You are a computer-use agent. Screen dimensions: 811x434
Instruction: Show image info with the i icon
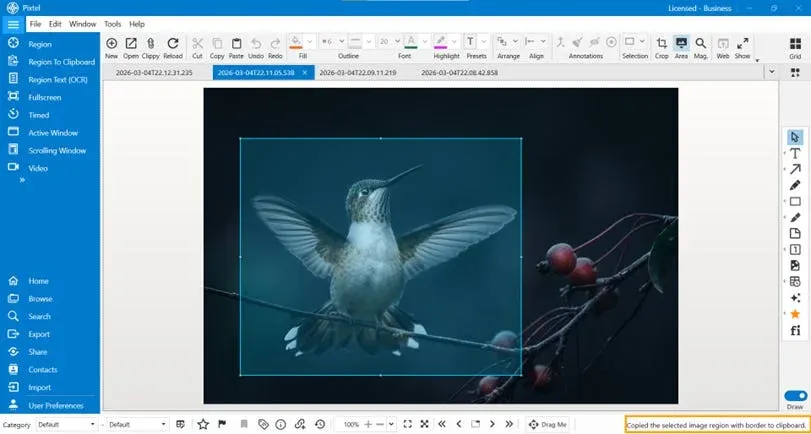[x=281, y=424]
